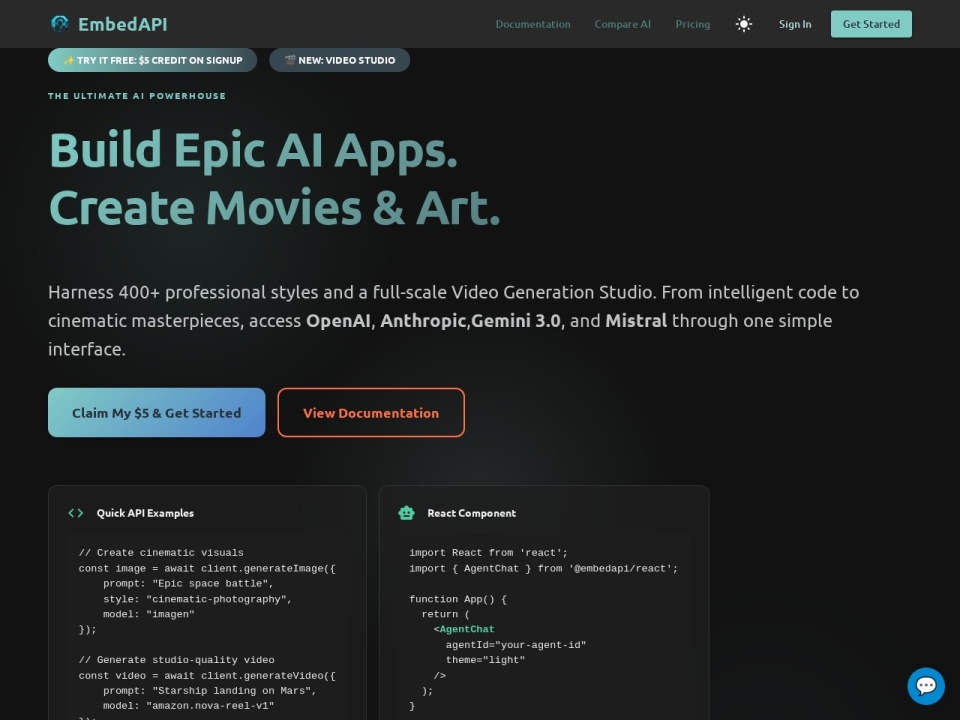
Task: Click the New: Video Studio badge
Action: coord(339,60)
